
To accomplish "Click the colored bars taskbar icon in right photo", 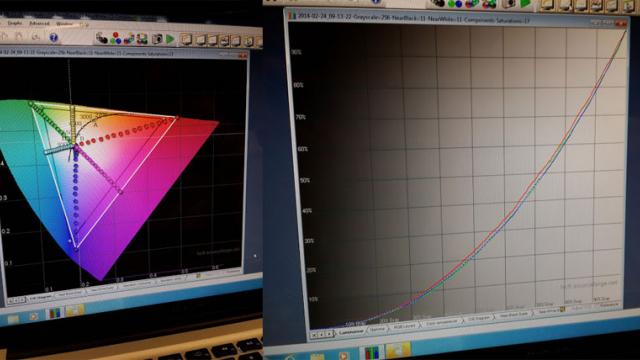I will 371,352.
